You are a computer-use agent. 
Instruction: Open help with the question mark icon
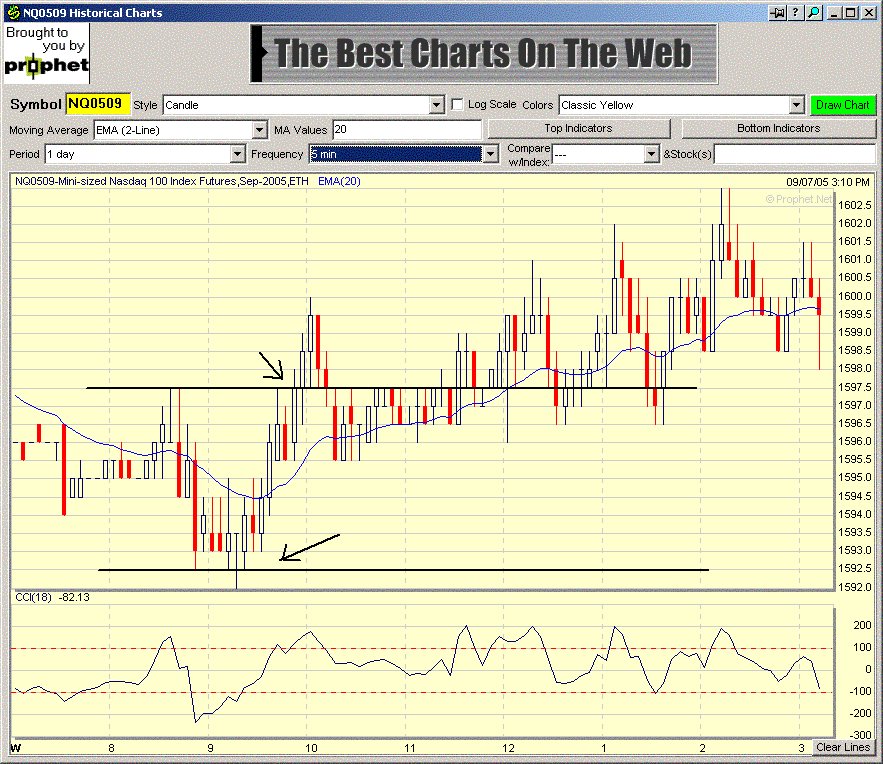tap(795, 12)
